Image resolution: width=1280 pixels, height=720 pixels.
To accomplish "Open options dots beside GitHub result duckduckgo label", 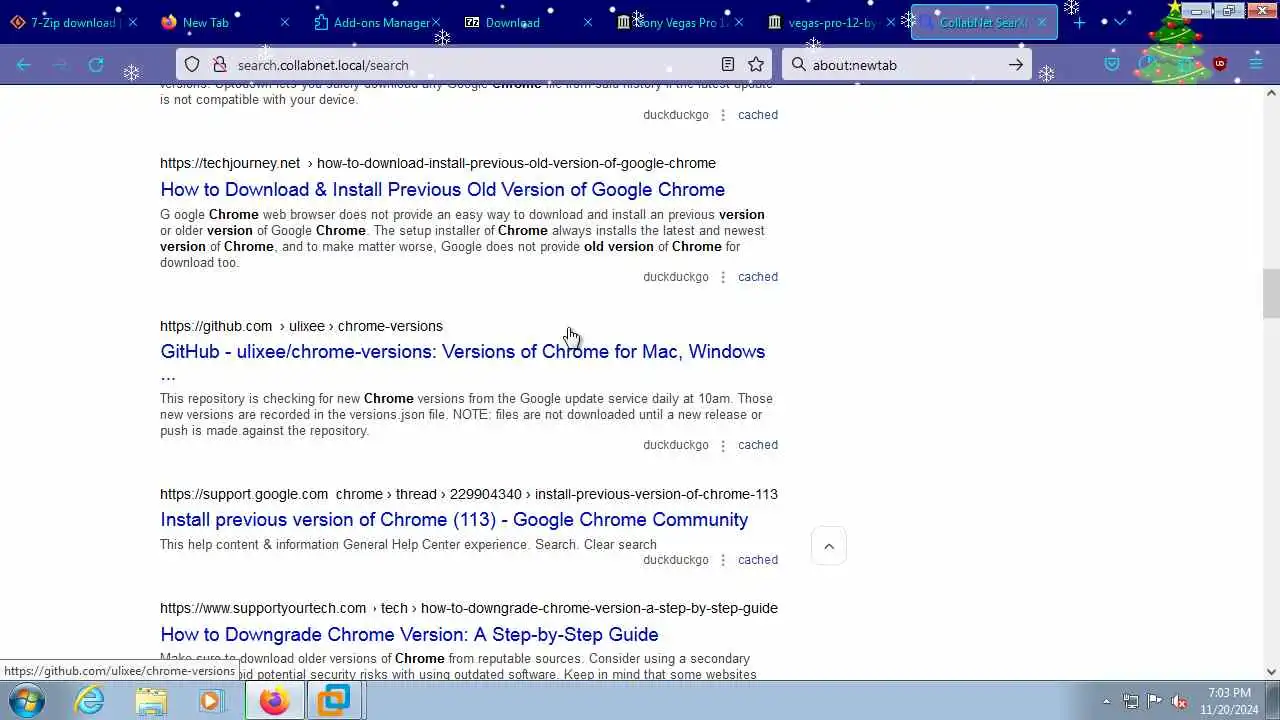I will 722,445.
